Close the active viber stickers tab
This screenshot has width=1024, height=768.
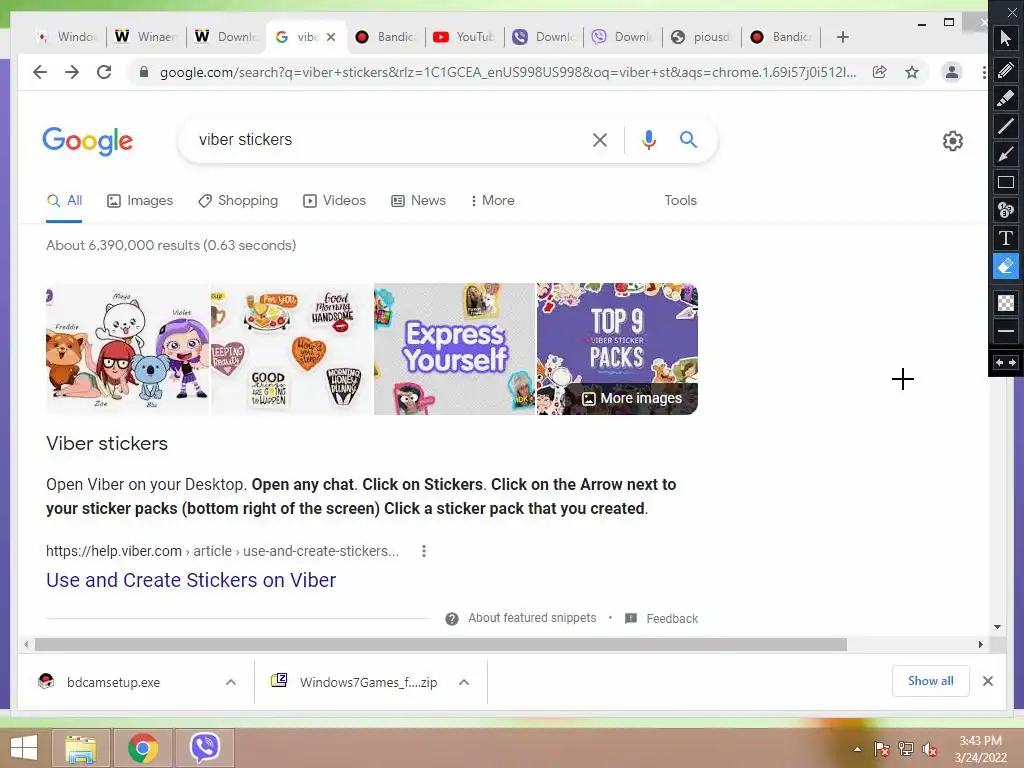click(331, 37)
